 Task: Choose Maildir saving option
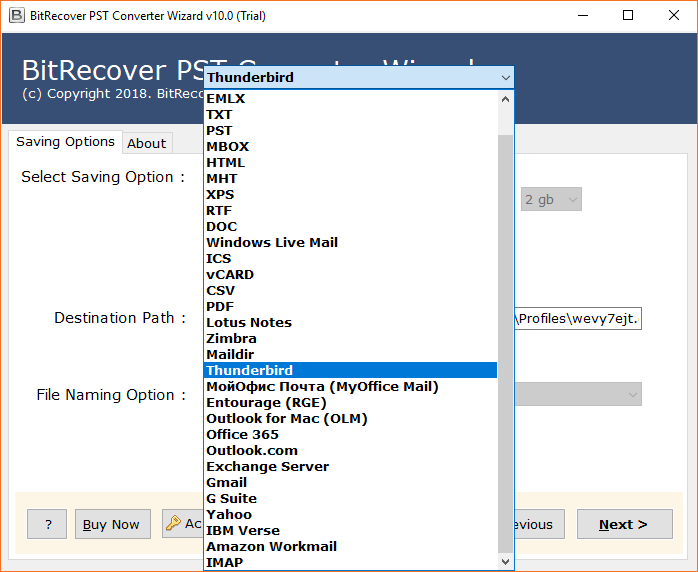coord(350,355)
